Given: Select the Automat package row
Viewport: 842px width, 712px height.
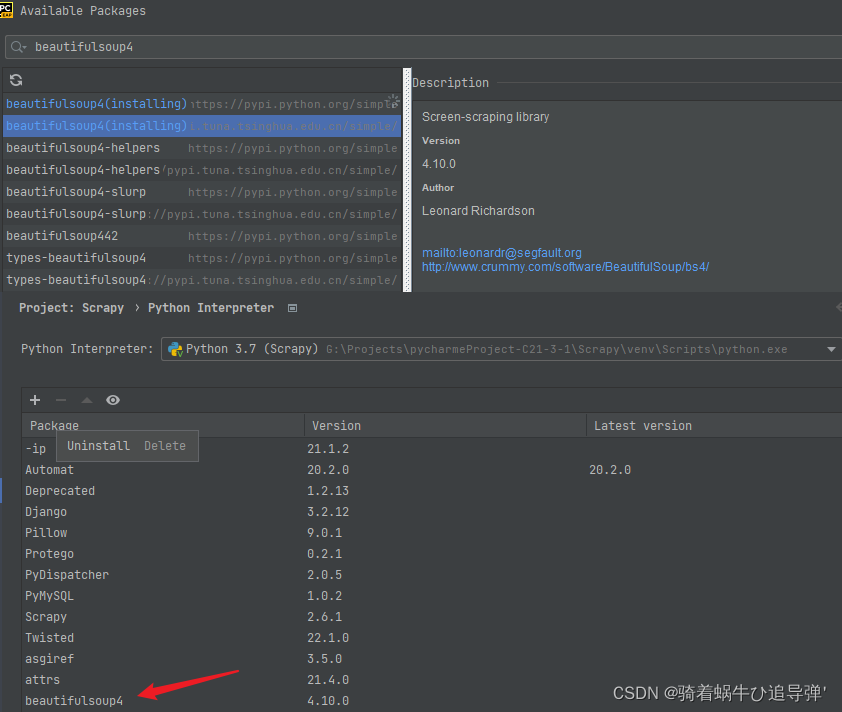Looking at the screenshot, I should 432,470.
